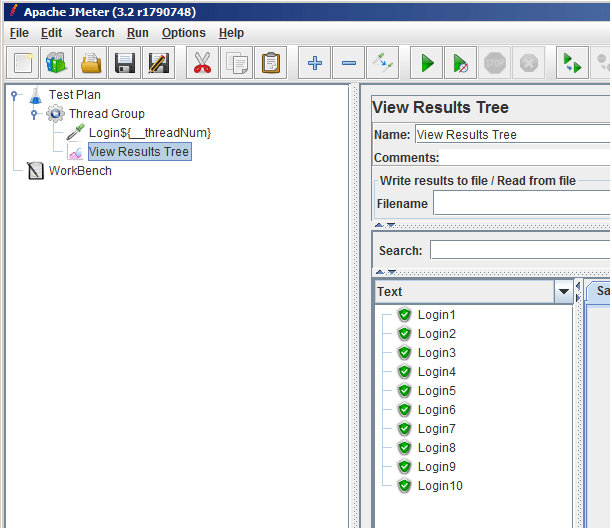Open the Edit menu

(x=51, y=33)
